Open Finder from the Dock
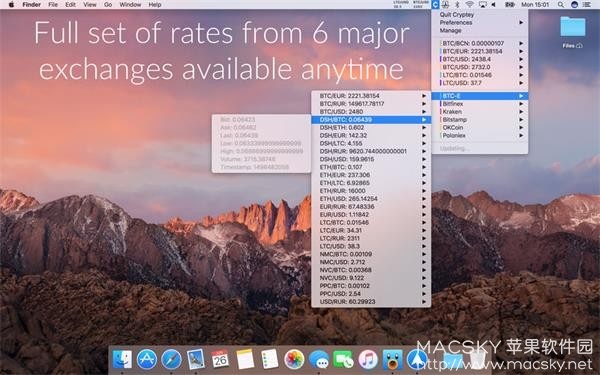This screenshot has height=375, width=600. pyautogui.click(x=122, y=360)
